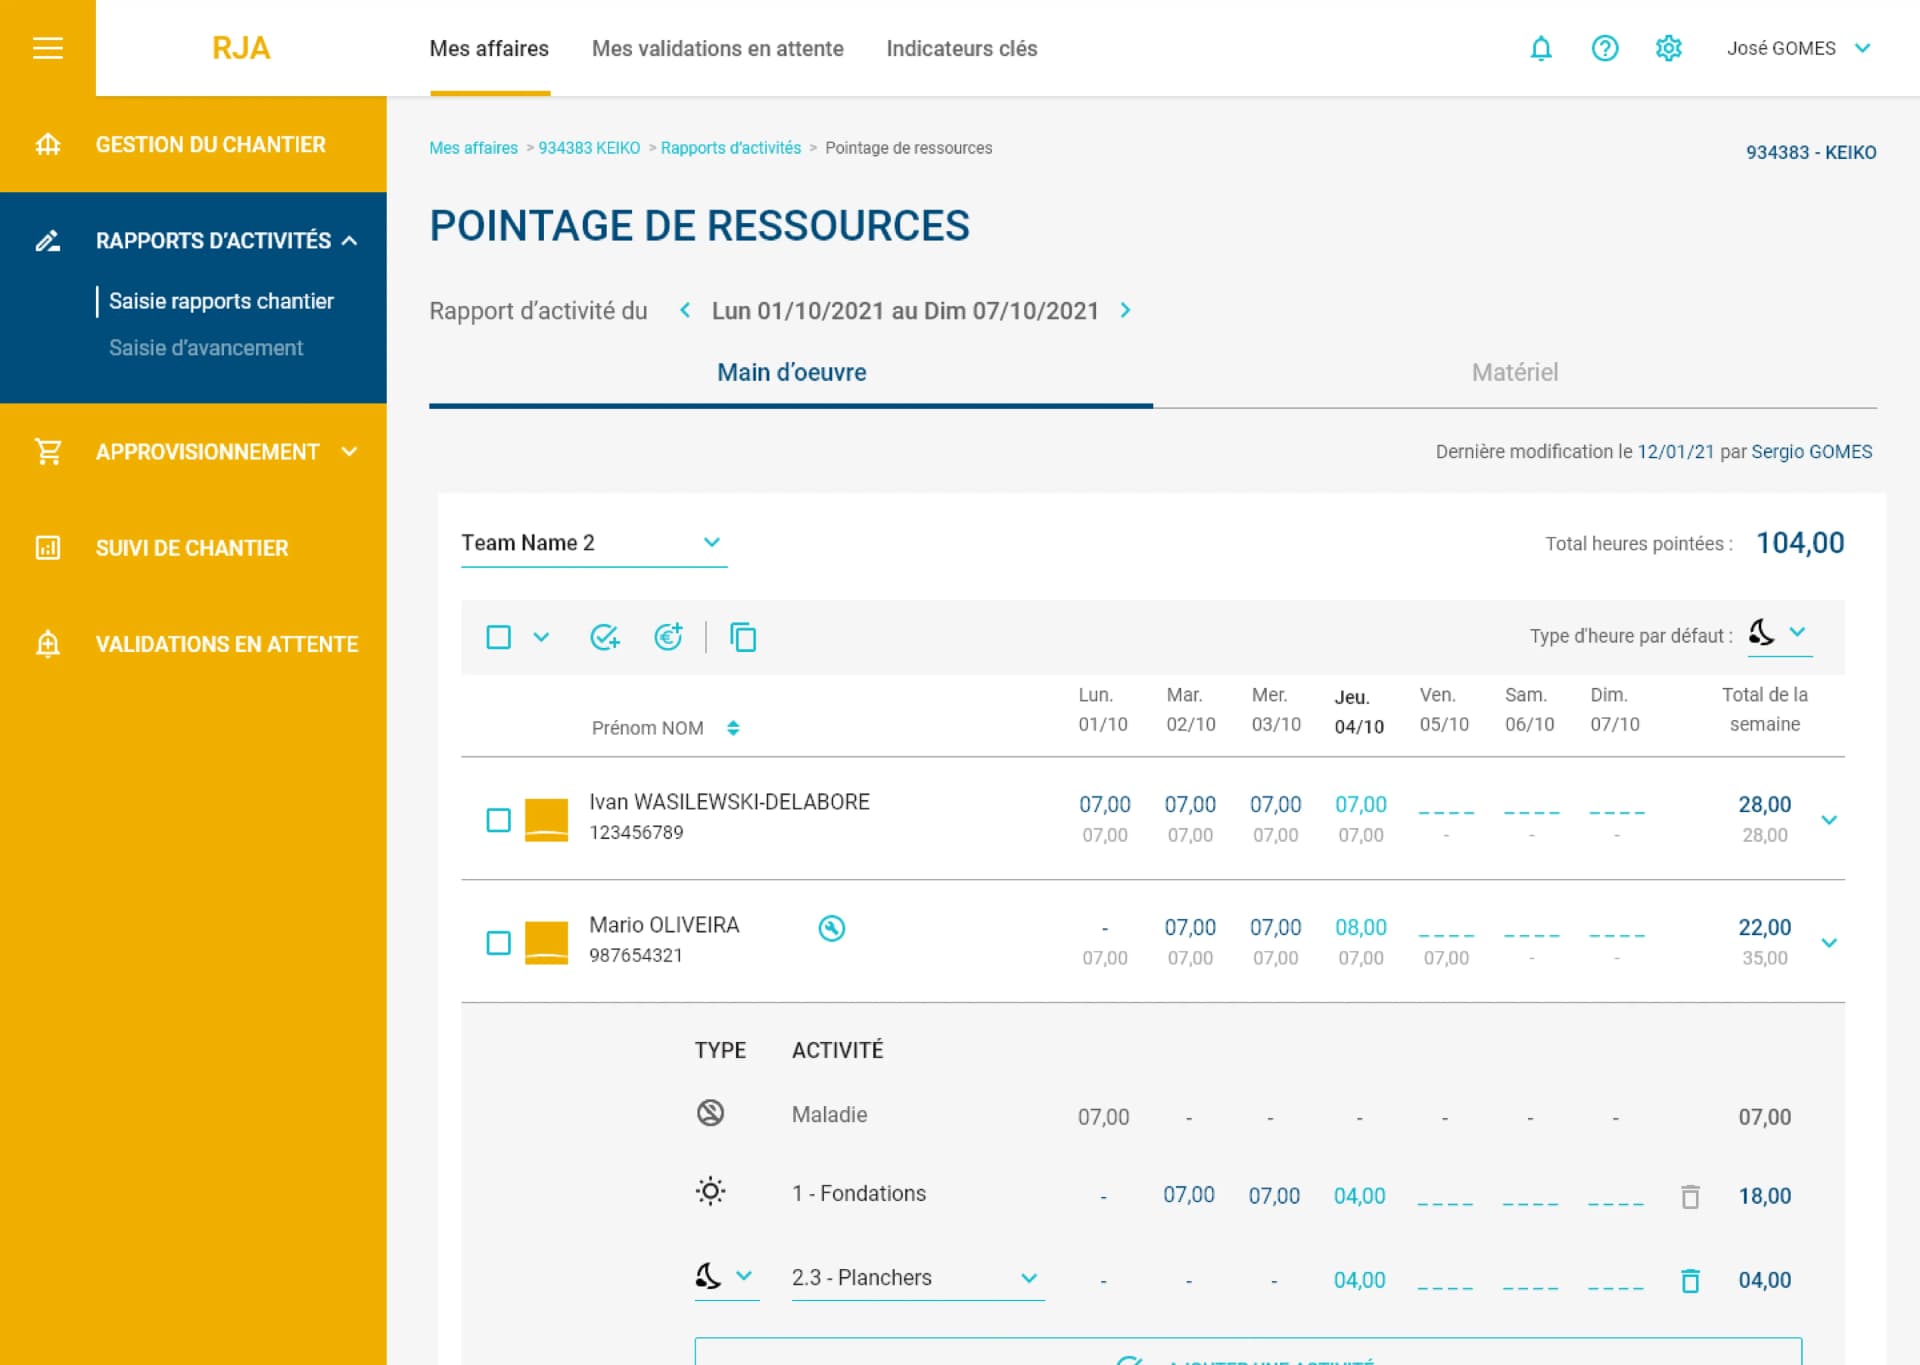Expand Ivan WASILEWSKI-DELABORE's row details

[x=1829, y=820]
